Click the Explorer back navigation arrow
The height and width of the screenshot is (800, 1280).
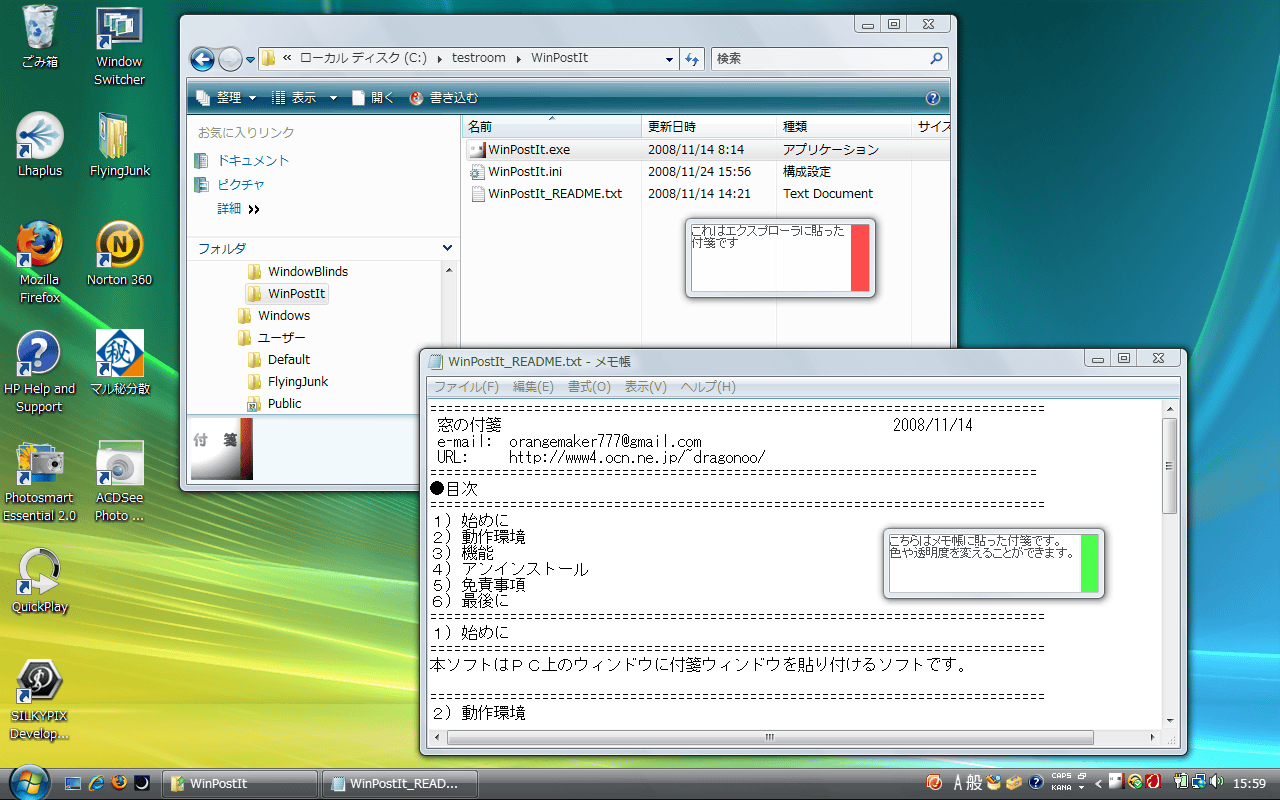point(202,59)
